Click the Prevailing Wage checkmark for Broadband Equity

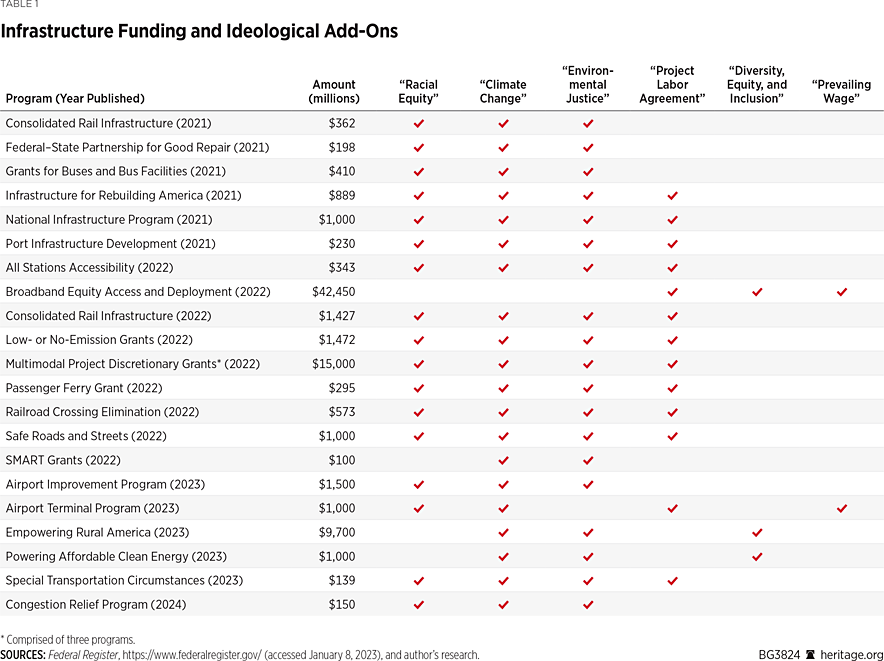[842, 292]
